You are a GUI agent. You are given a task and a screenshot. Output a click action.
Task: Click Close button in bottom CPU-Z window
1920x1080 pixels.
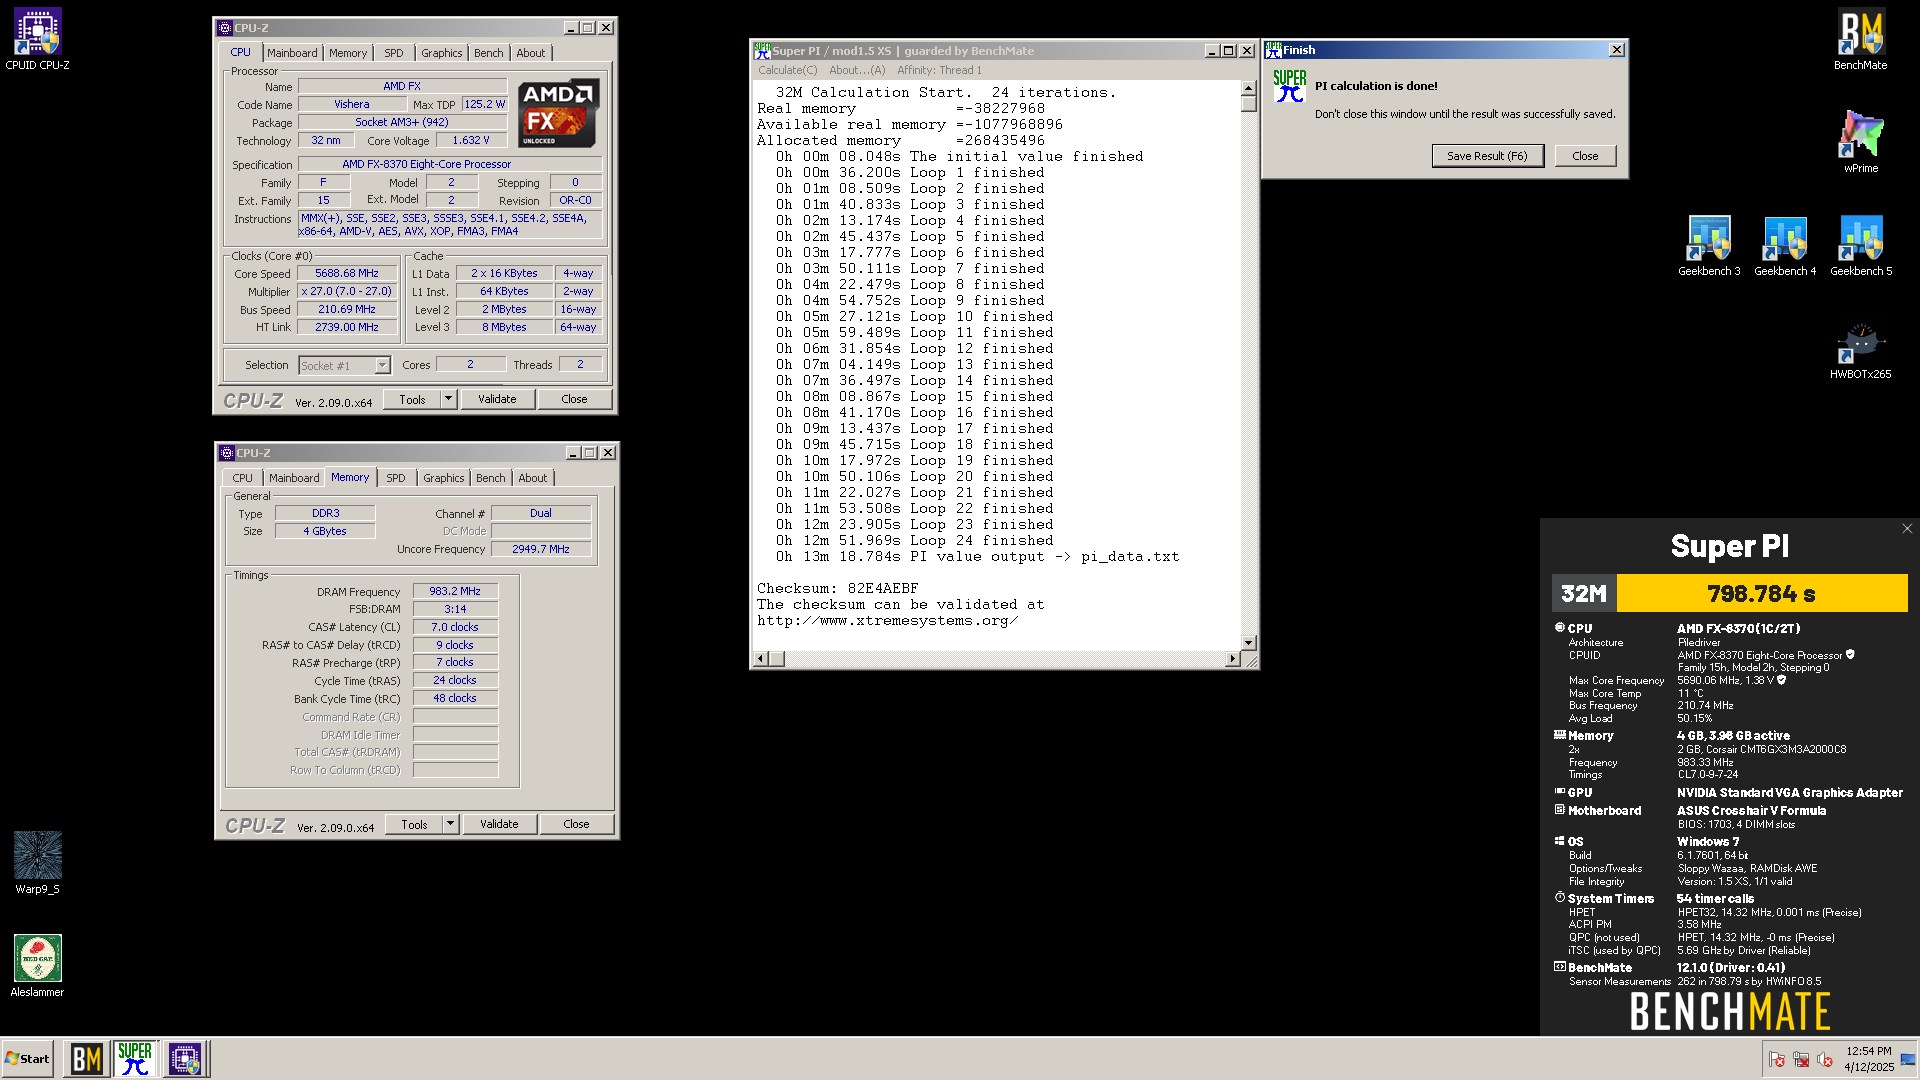pos(576,824)
